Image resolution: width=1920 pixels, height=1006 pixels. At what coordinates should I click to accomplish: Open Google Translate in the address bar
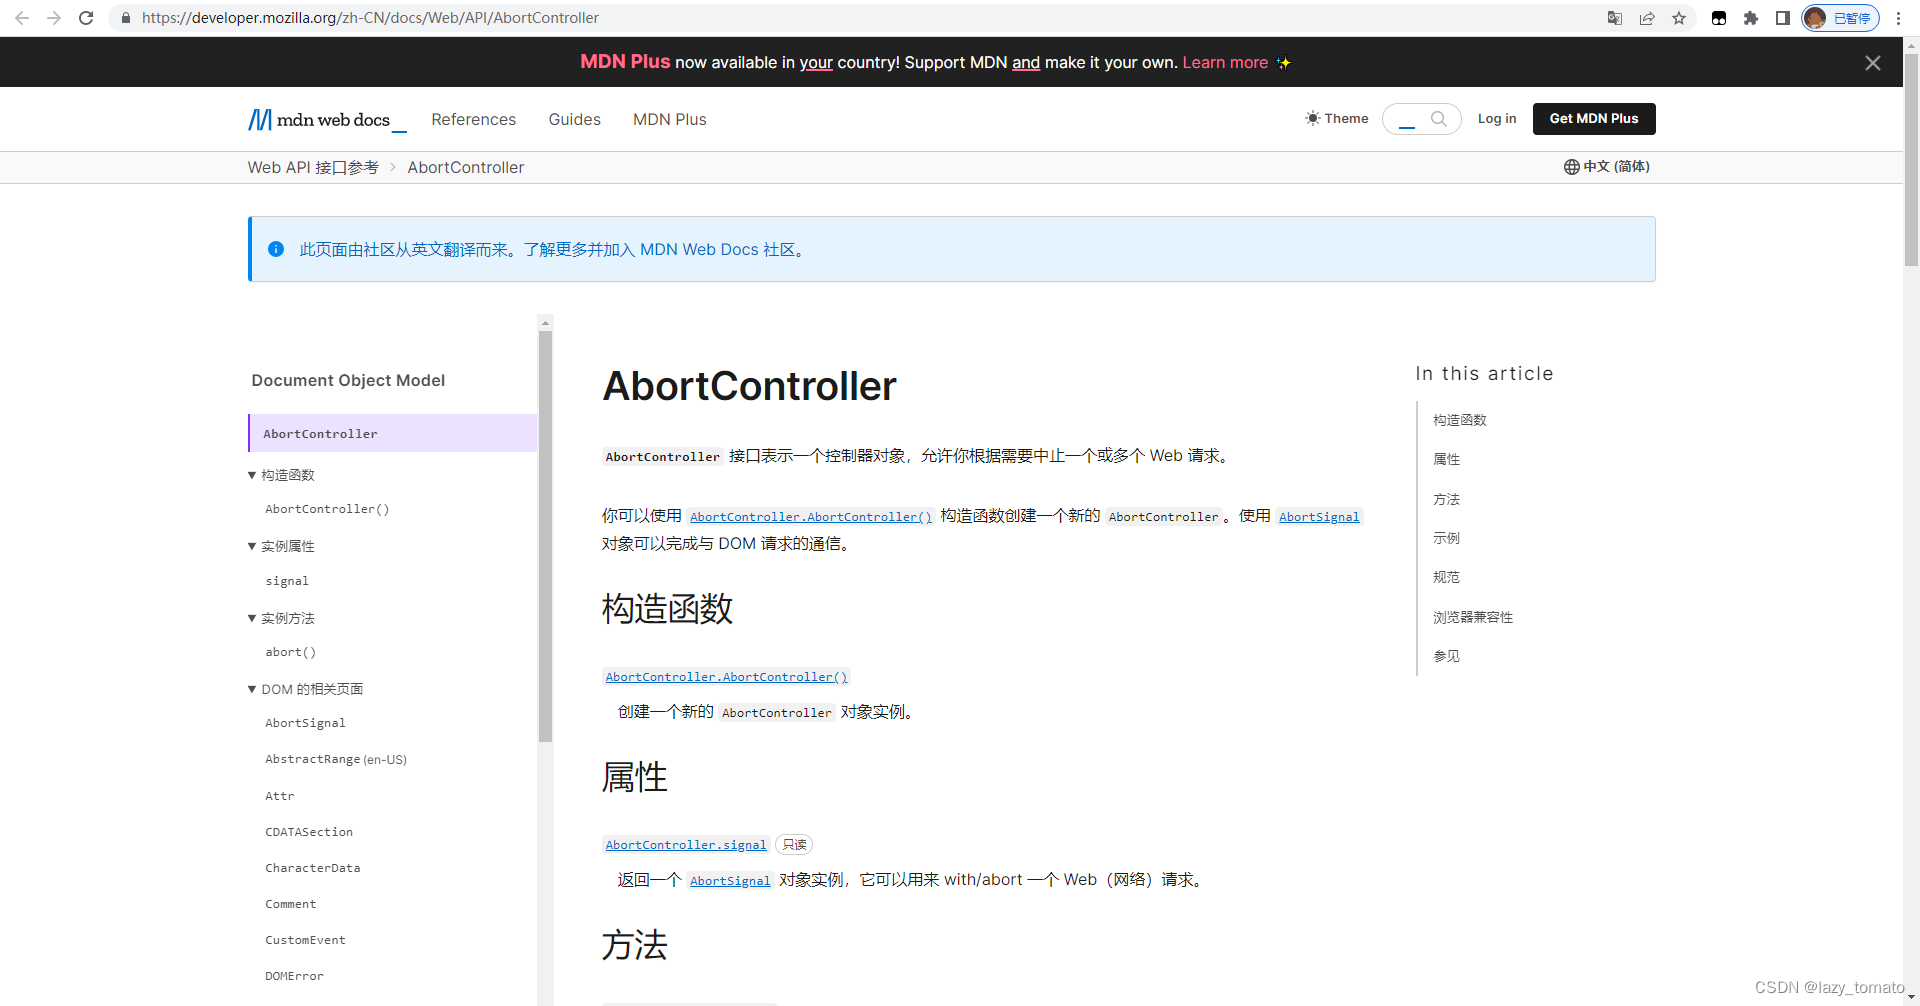(x=1614, y=17)
